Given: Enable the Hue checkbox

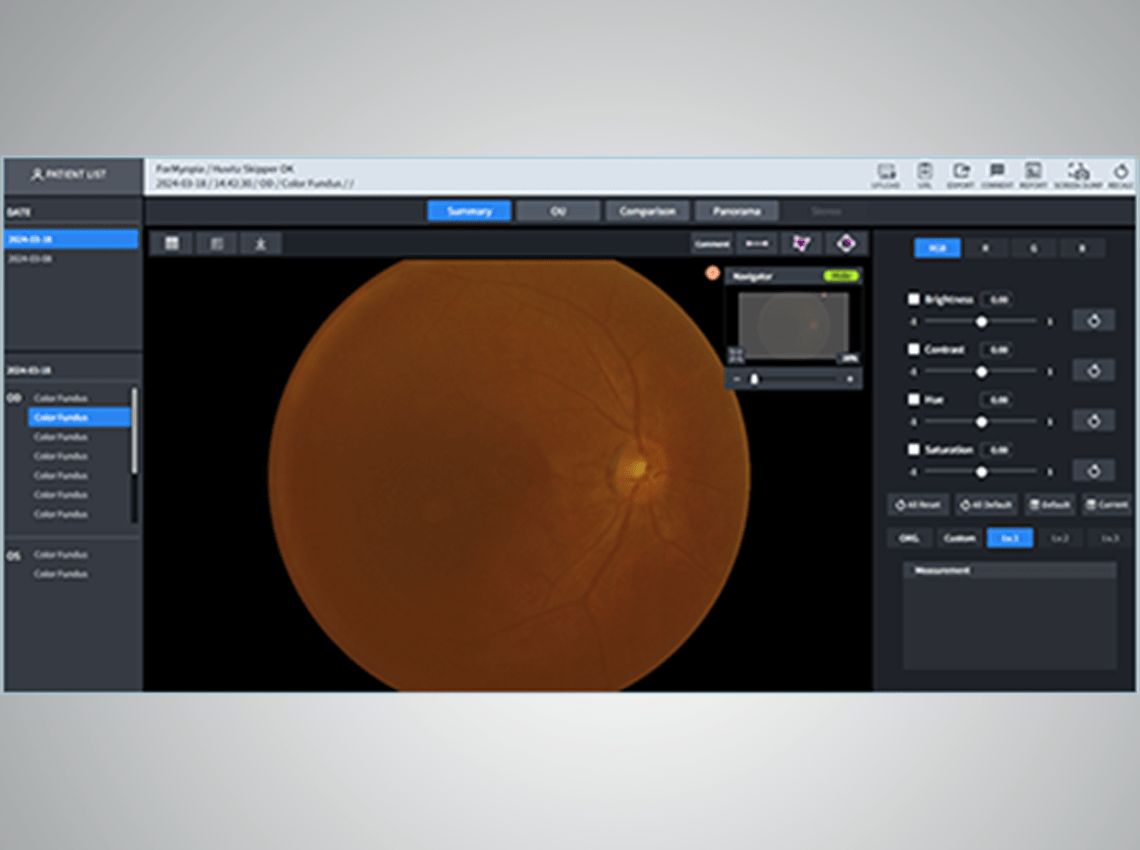Looking at the screenshot, I should click(914, 399).
